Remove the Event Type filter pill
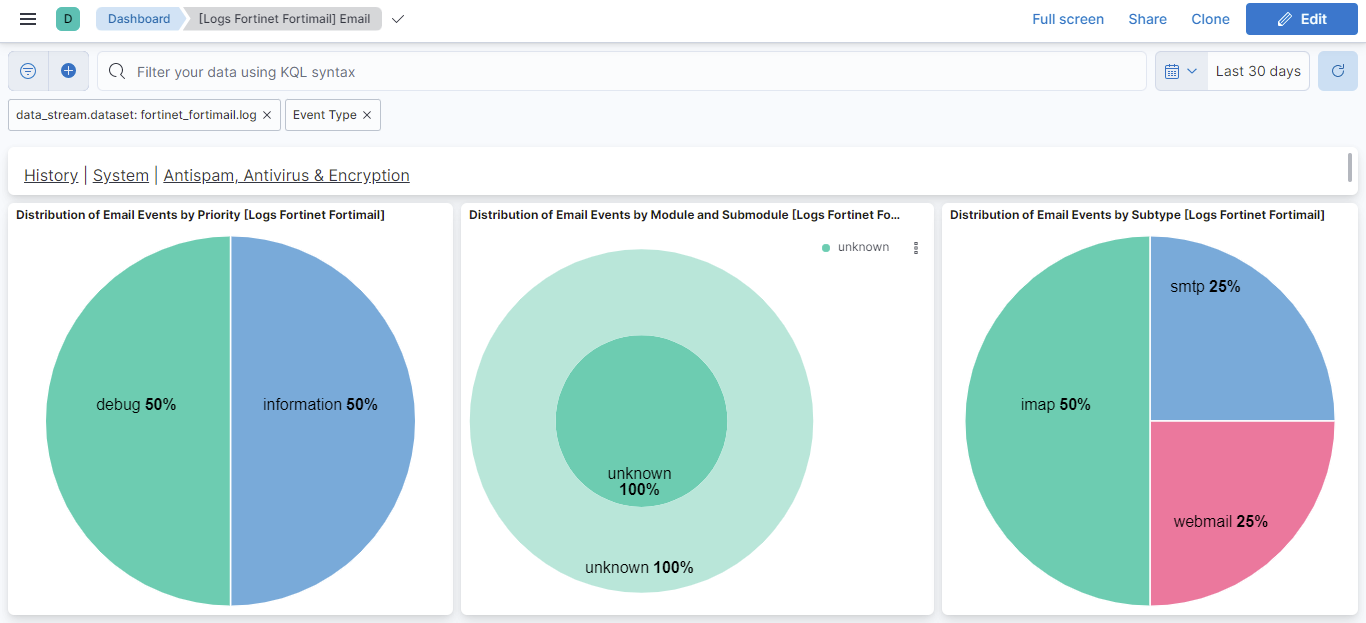 click(367, 114)
